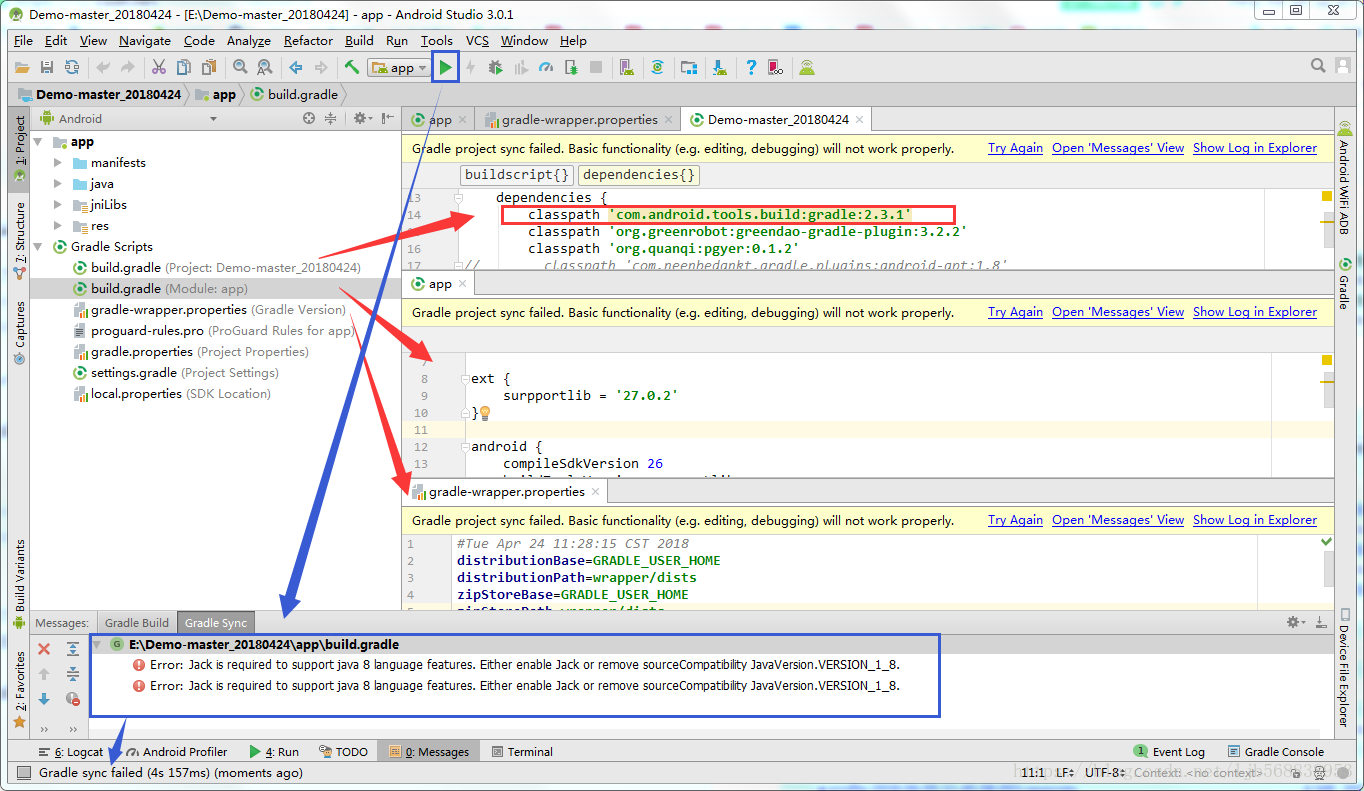Click the dependencies{} breadcrumb

(638, 175)
